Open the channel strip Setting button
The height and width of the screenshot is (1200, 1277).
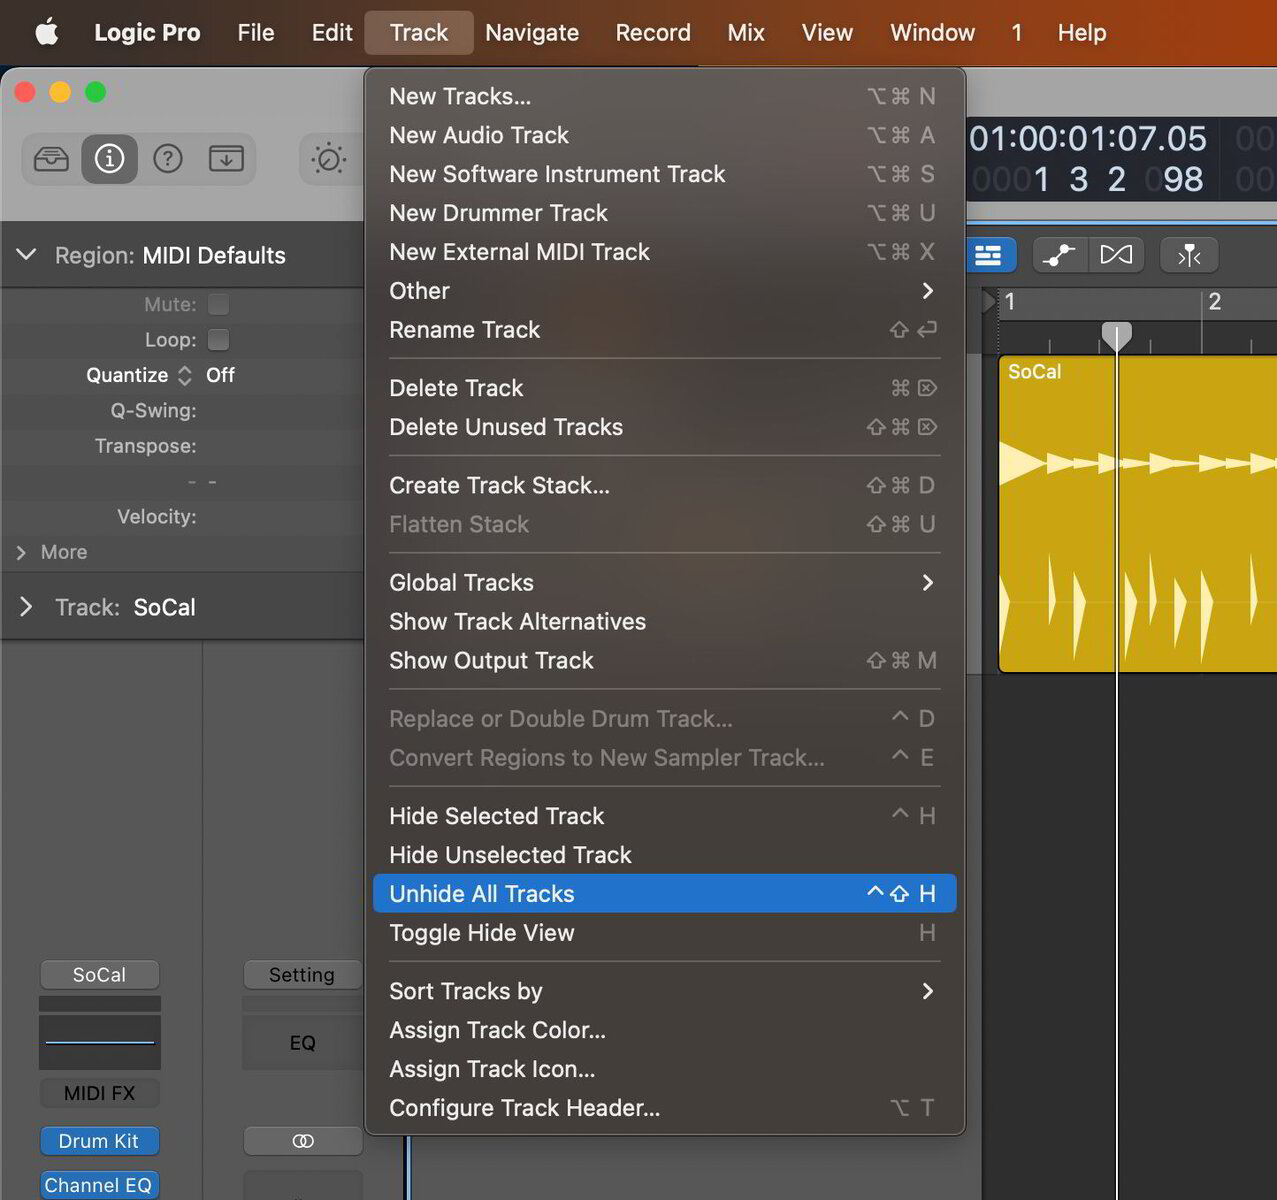pos(303,974)
